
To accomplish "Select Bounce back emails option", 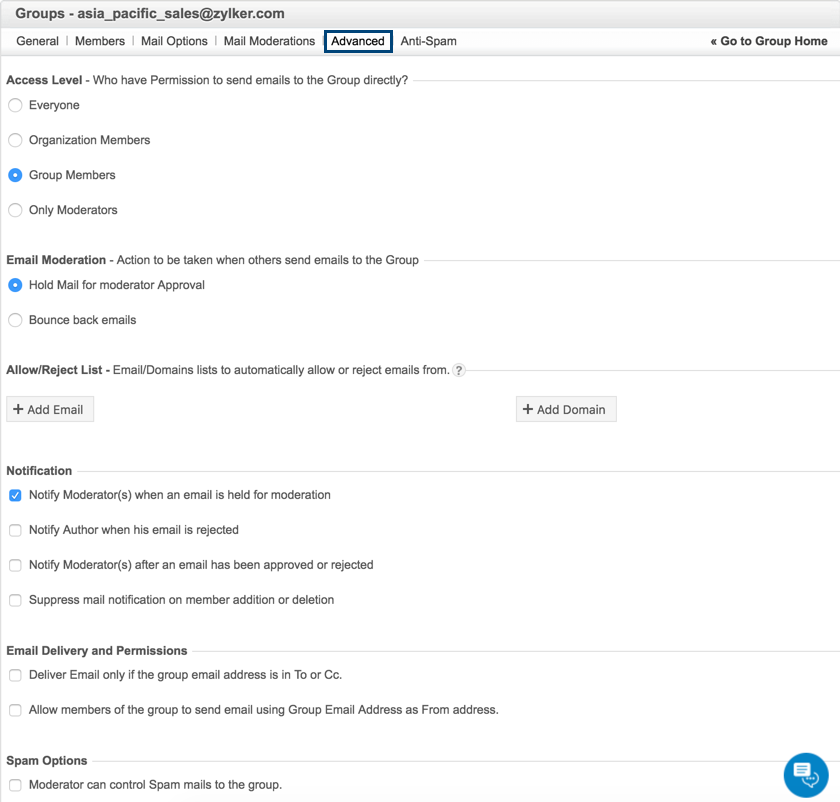I will pos(15,320).
